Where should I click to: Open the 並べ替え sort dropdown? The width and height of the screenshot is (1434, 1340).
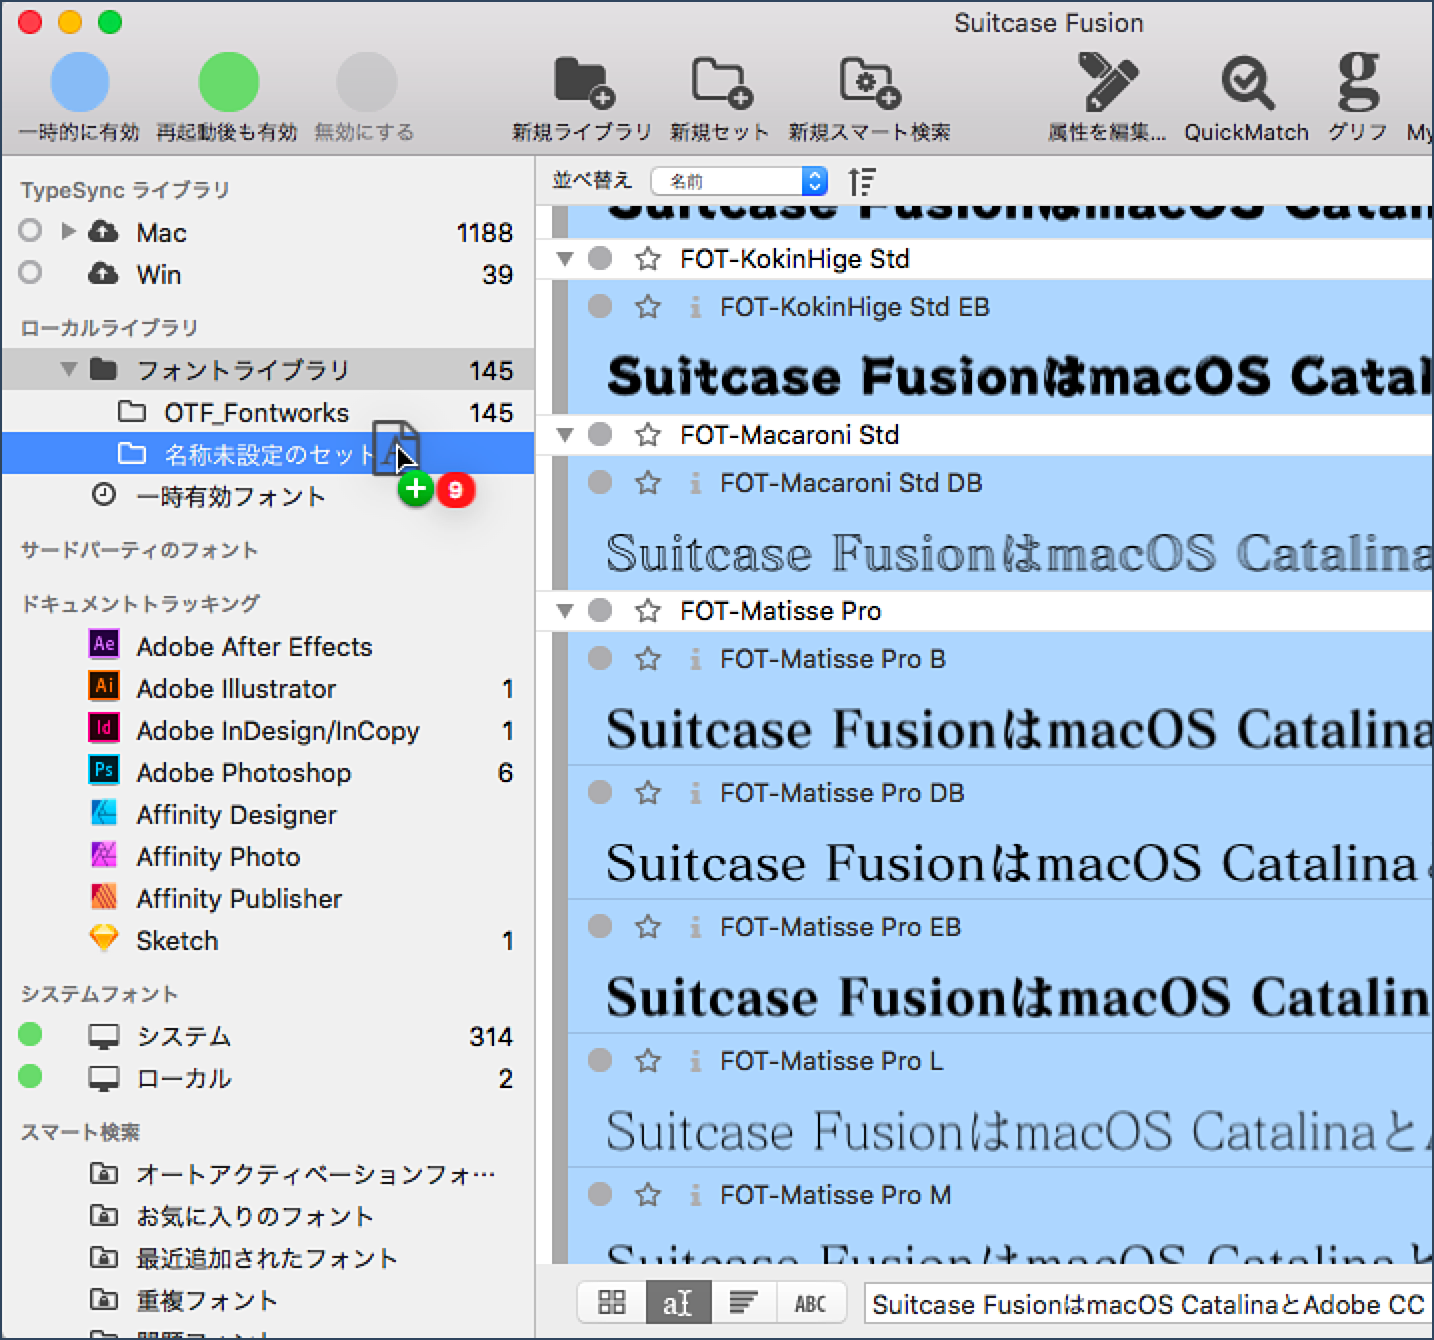(739, 181)
